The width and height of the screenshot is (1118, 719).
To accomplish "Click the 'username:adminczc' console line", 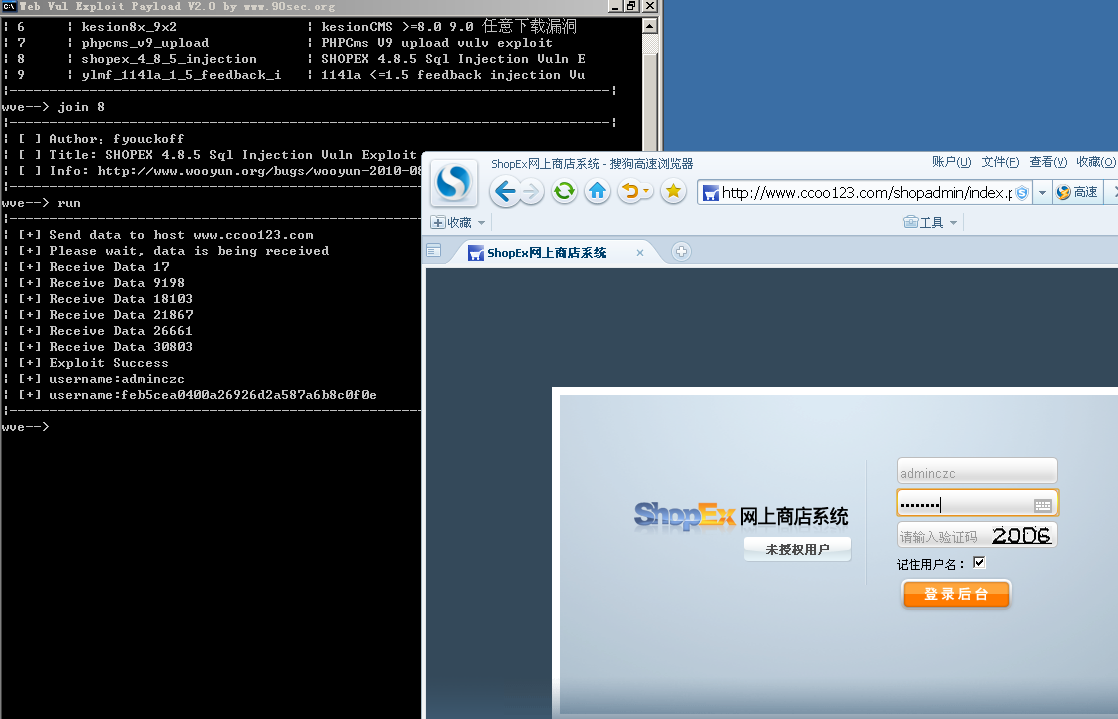I will pos(117,379).
